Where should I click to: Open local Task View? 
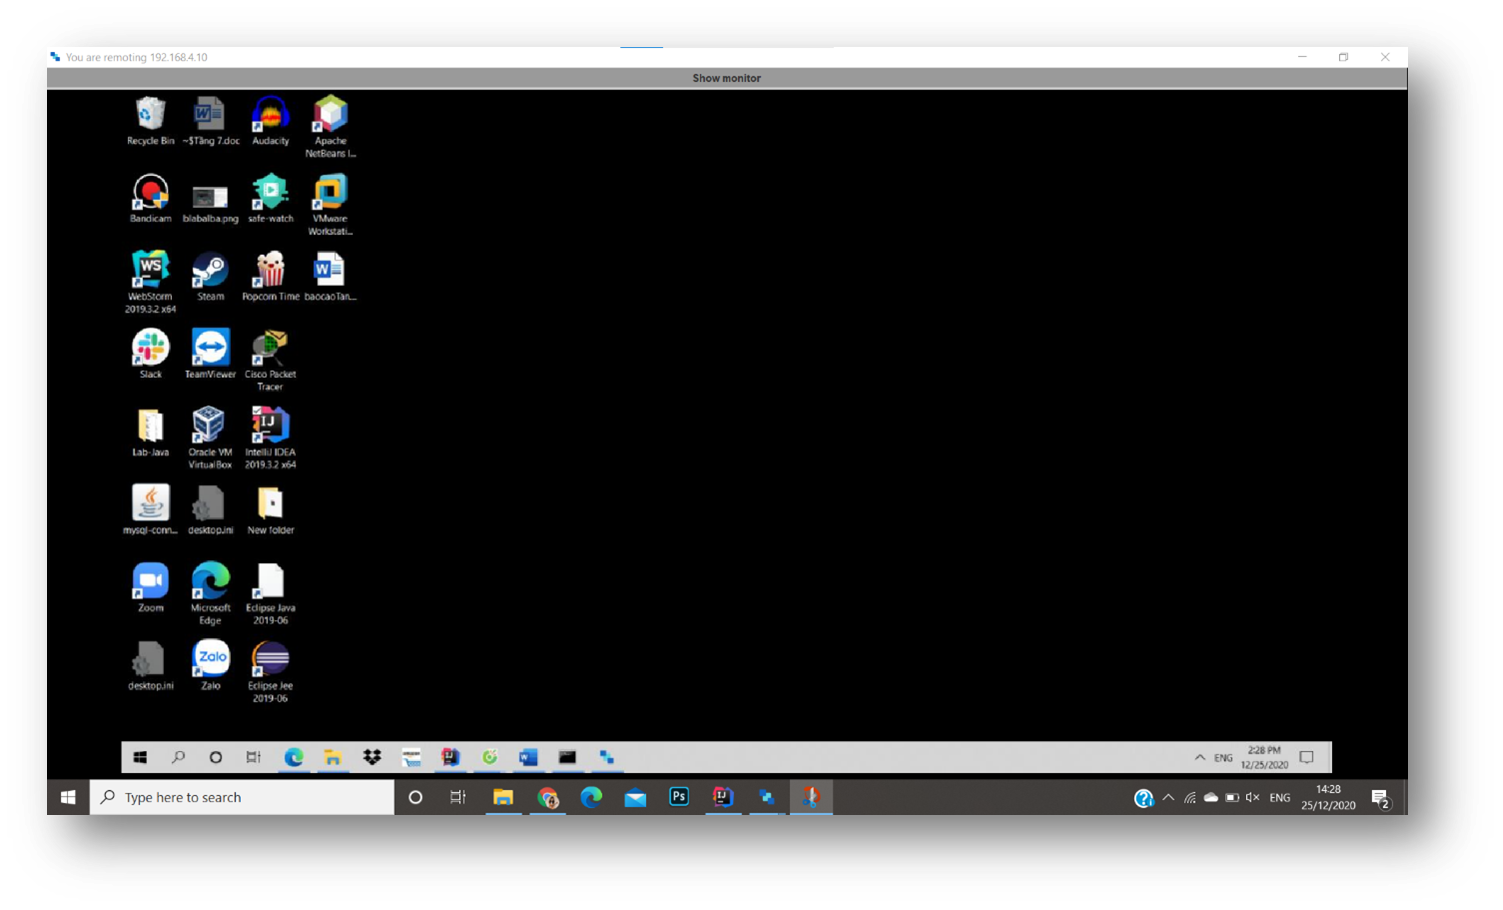458,797
